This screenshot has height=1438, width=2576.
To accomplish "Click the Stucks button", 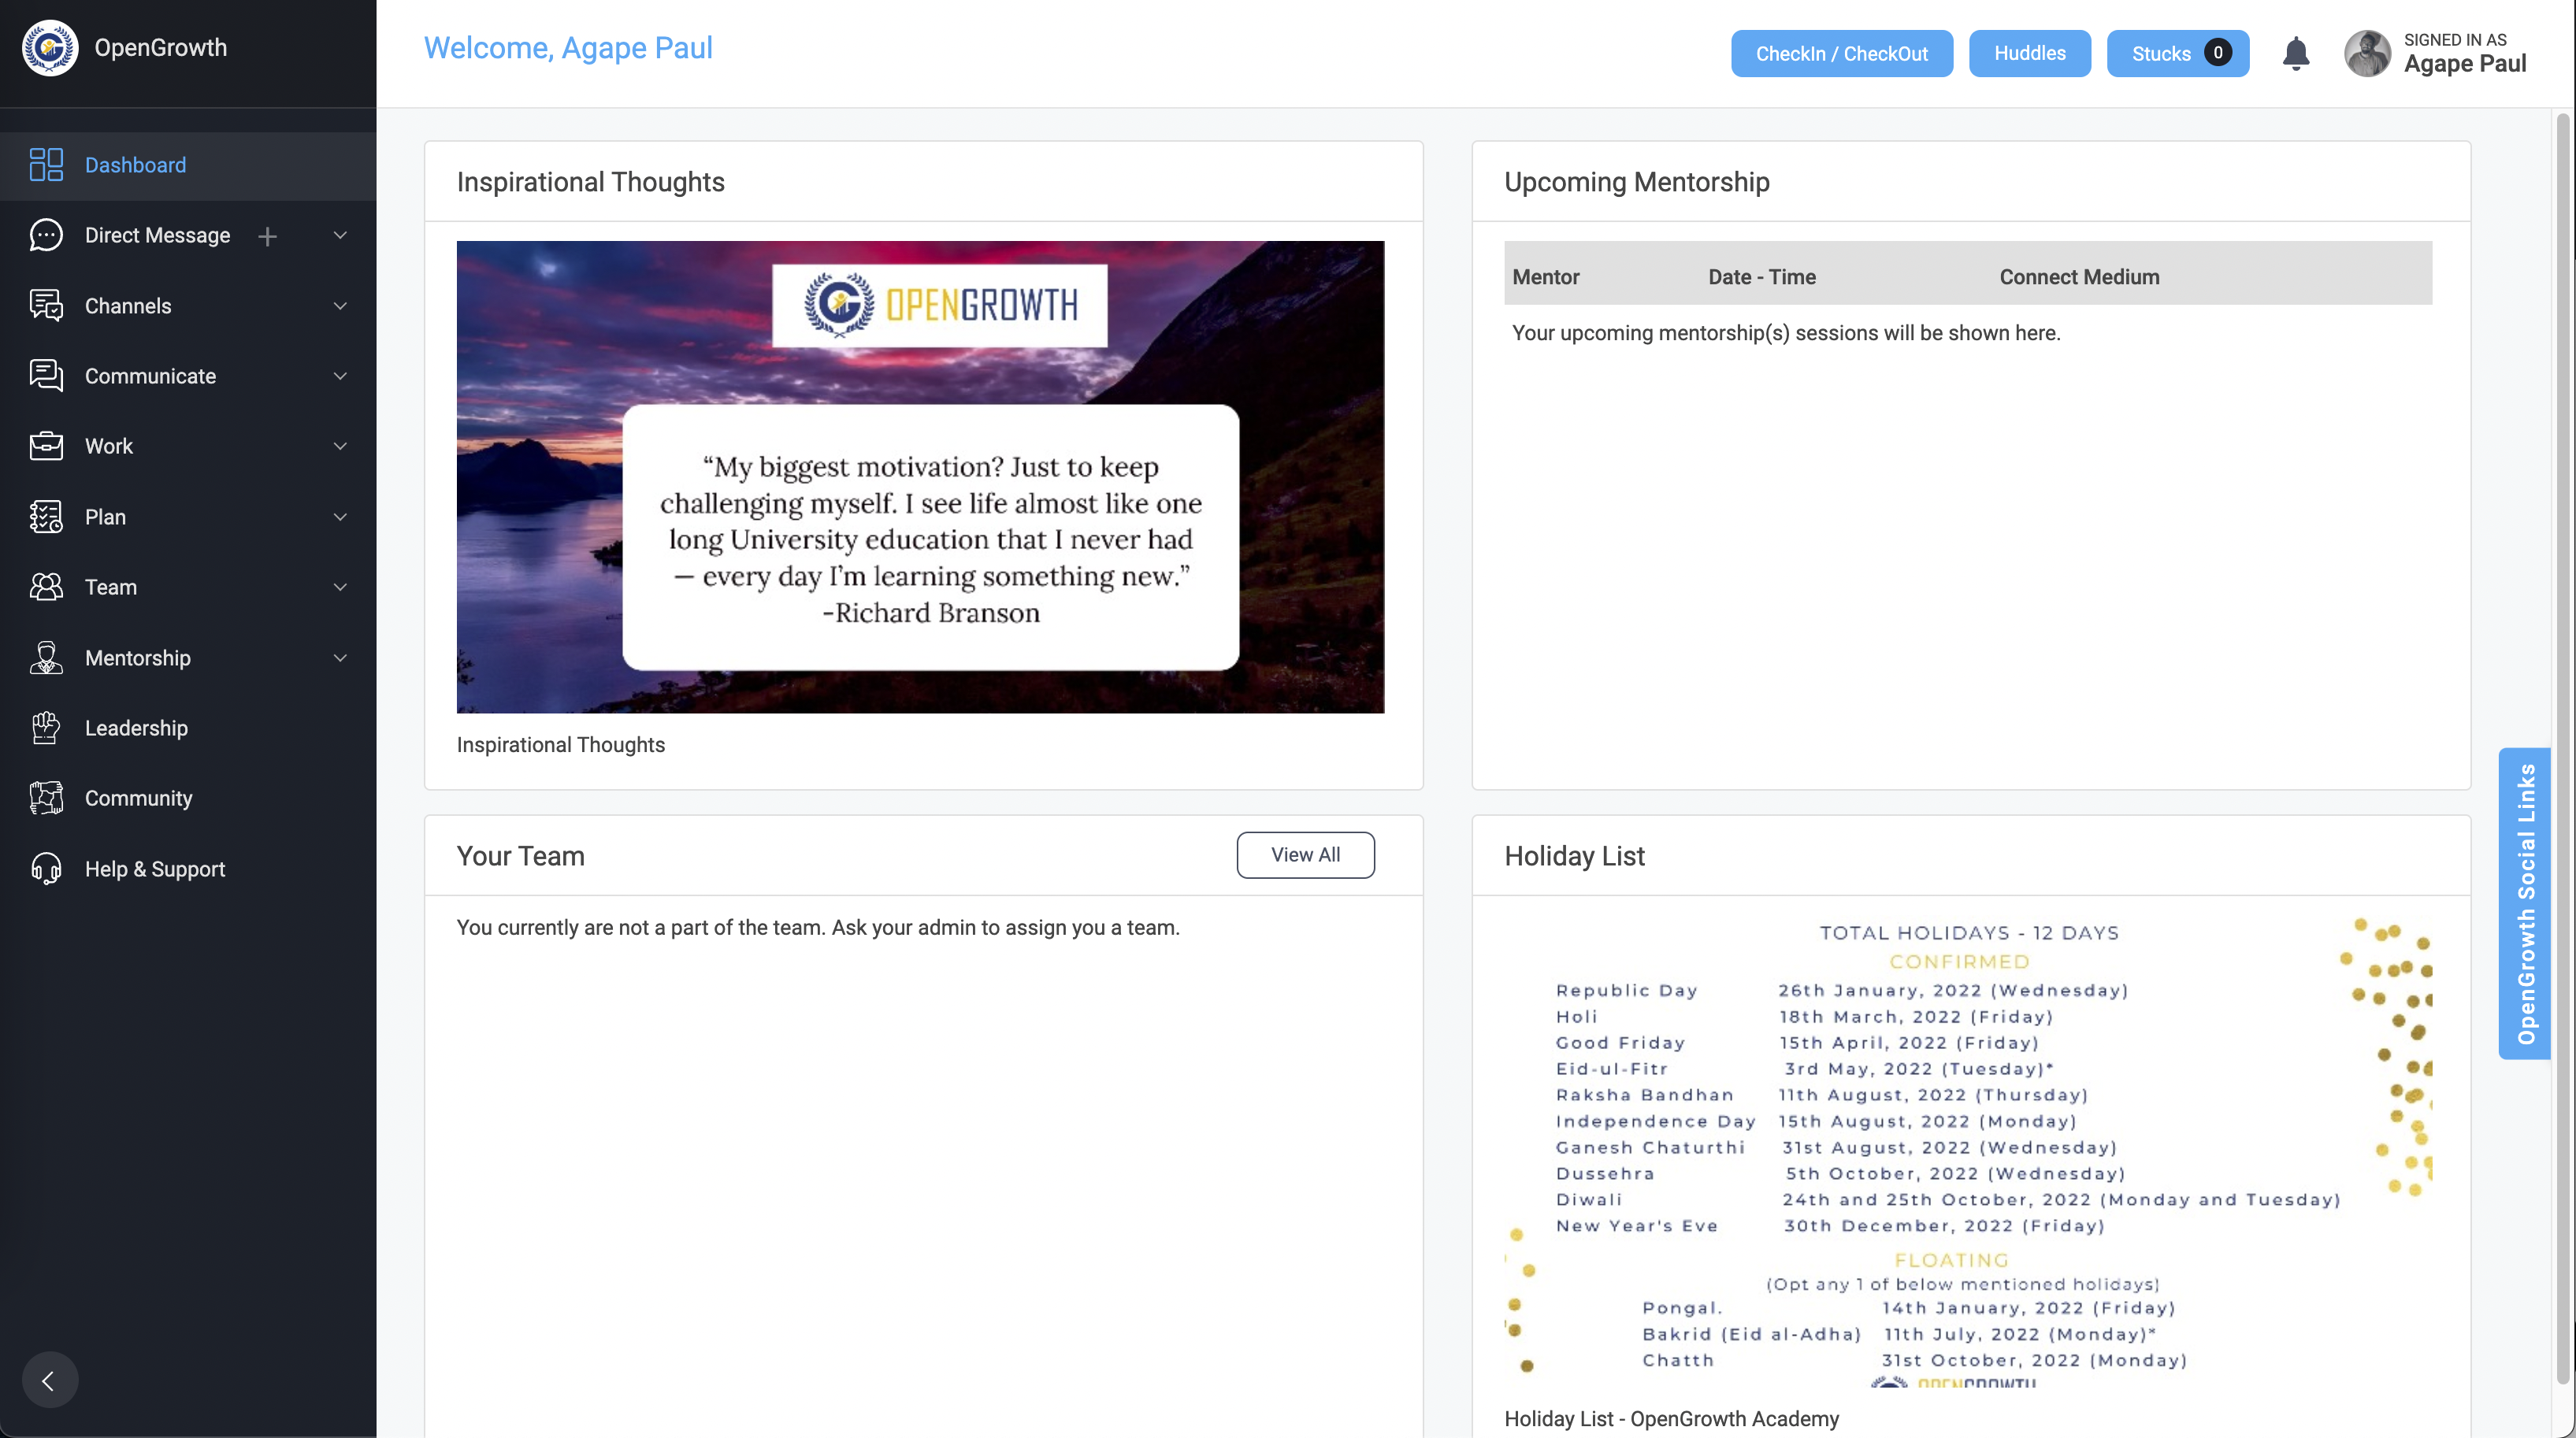I will click(2177, 53).
